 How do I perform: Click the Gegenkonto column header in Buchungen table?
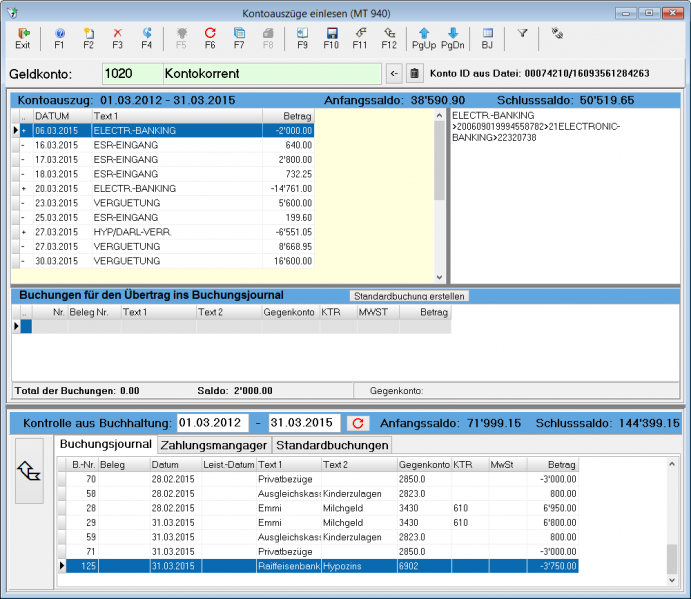pos(290,313)
